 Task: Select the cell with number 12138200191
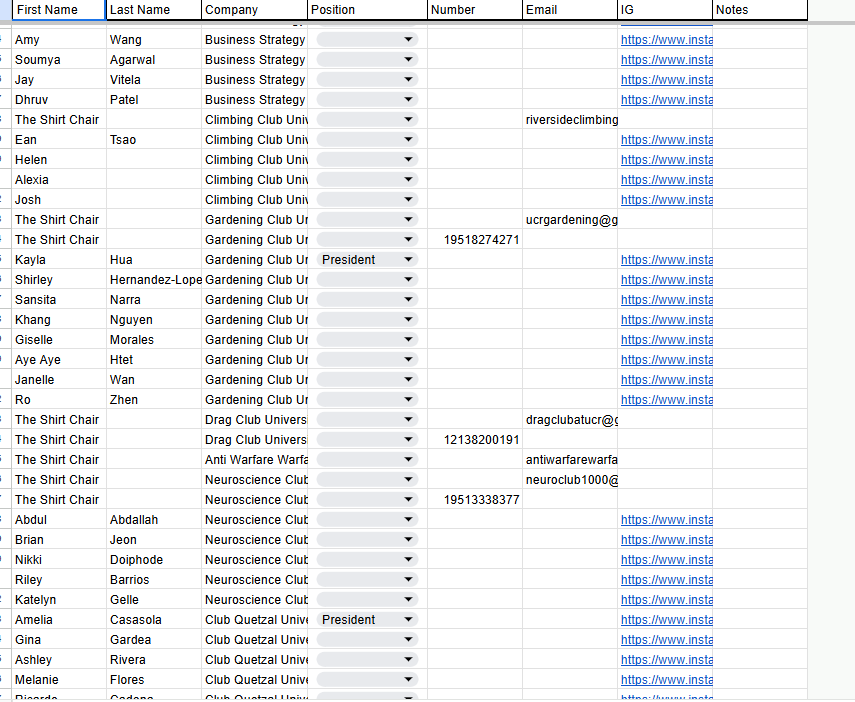475,440
